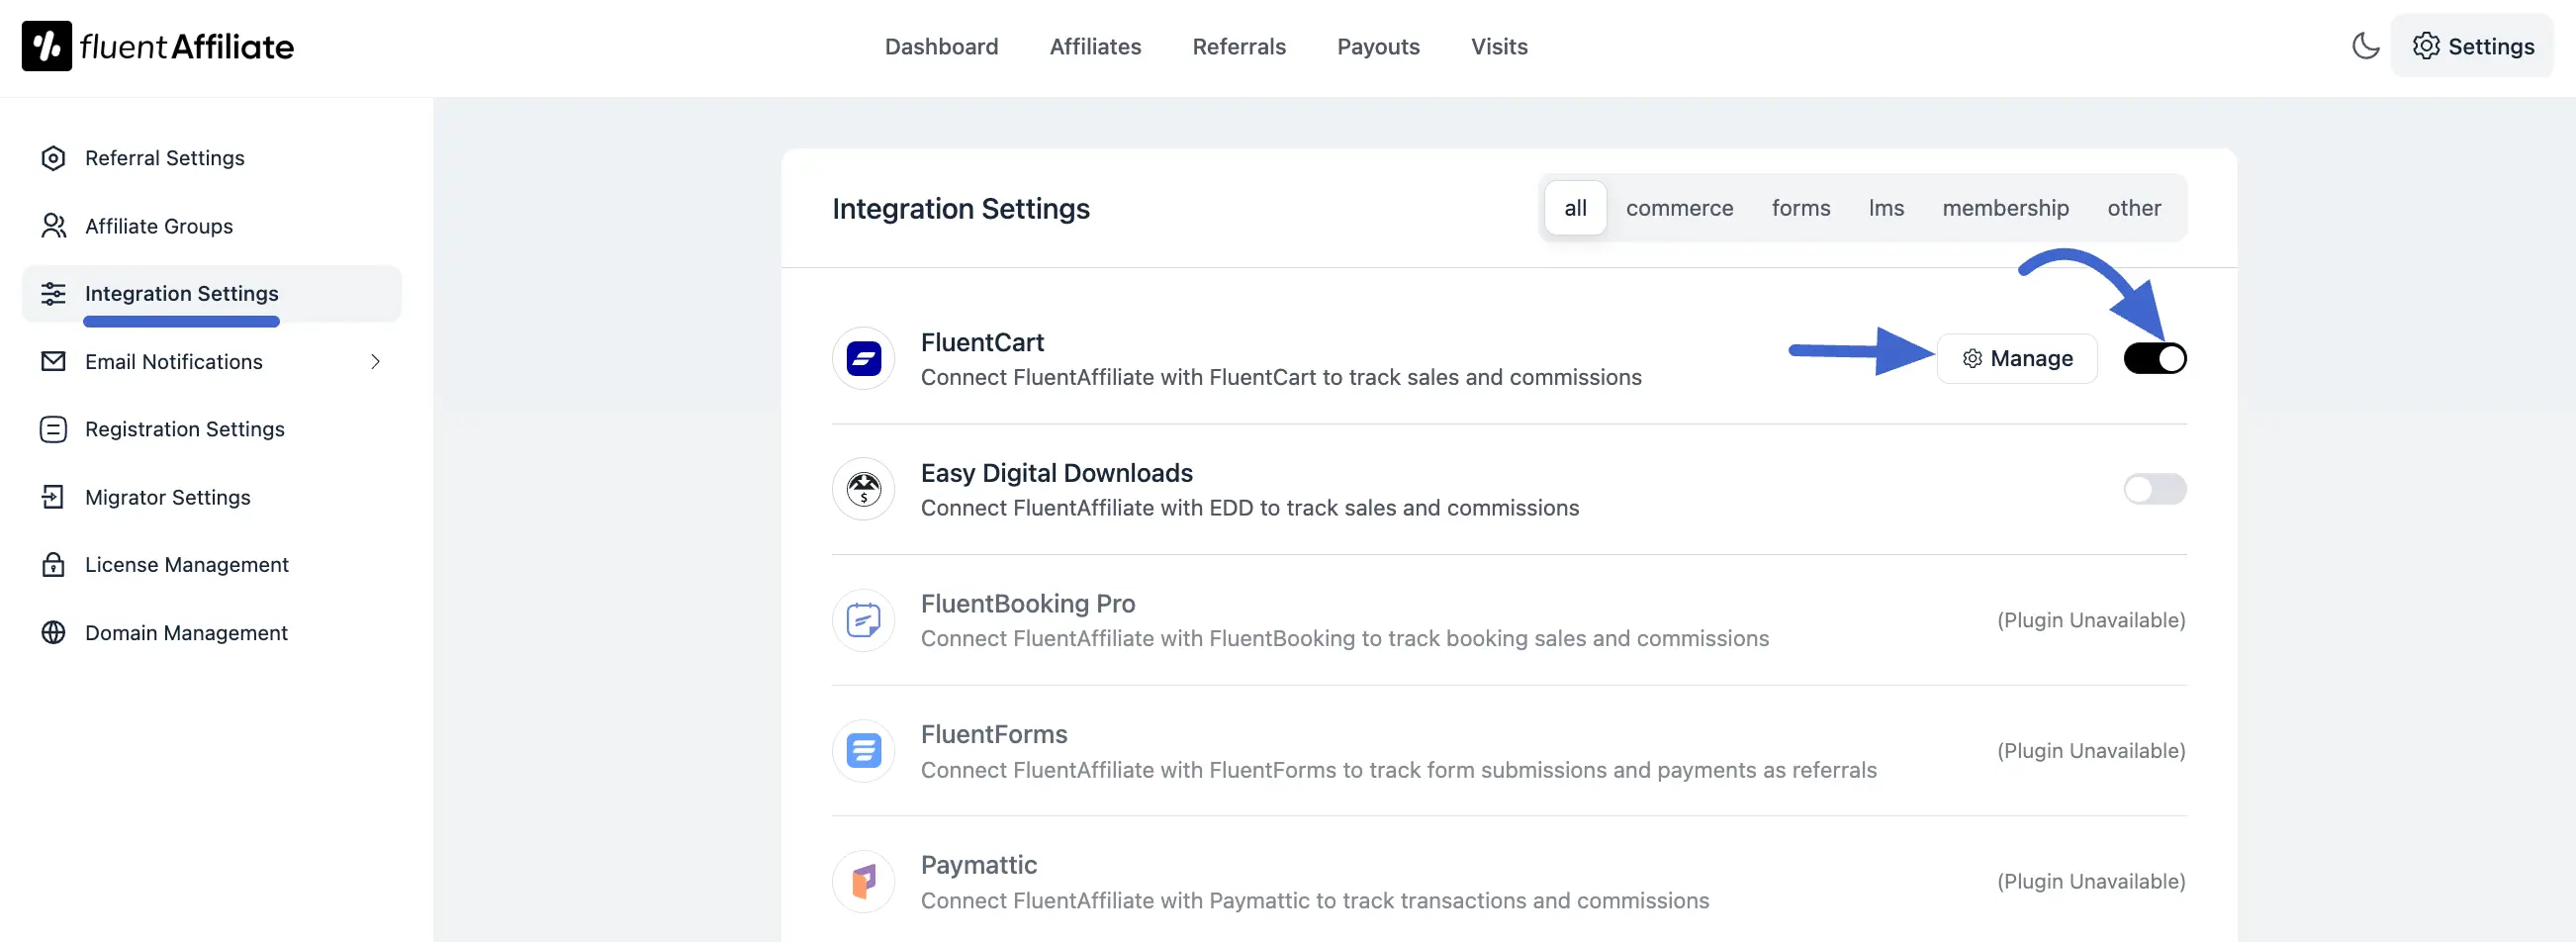Switch to the Payouts page
Image resolution: width=2576 pixels, height=942 pixels.
tap(1378, 46)
